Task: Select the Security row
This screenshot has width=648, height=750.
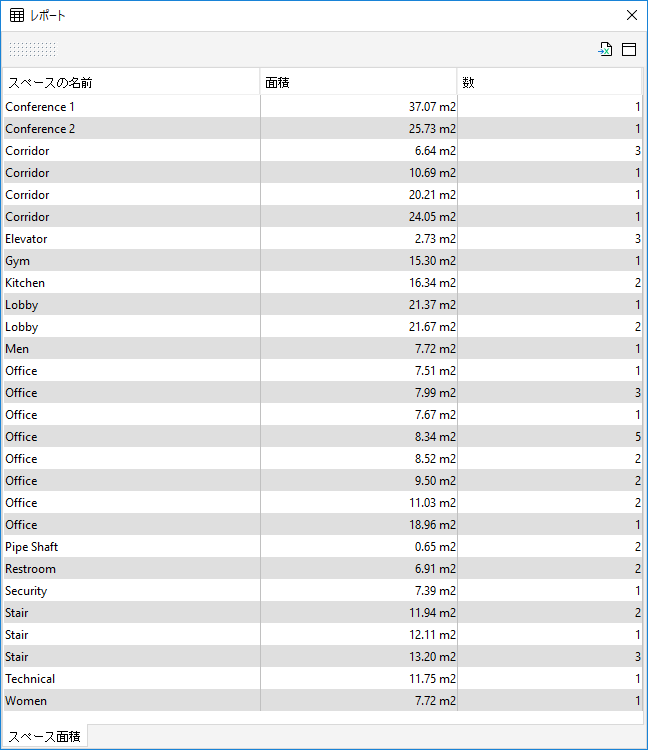Action: point(323,591)
